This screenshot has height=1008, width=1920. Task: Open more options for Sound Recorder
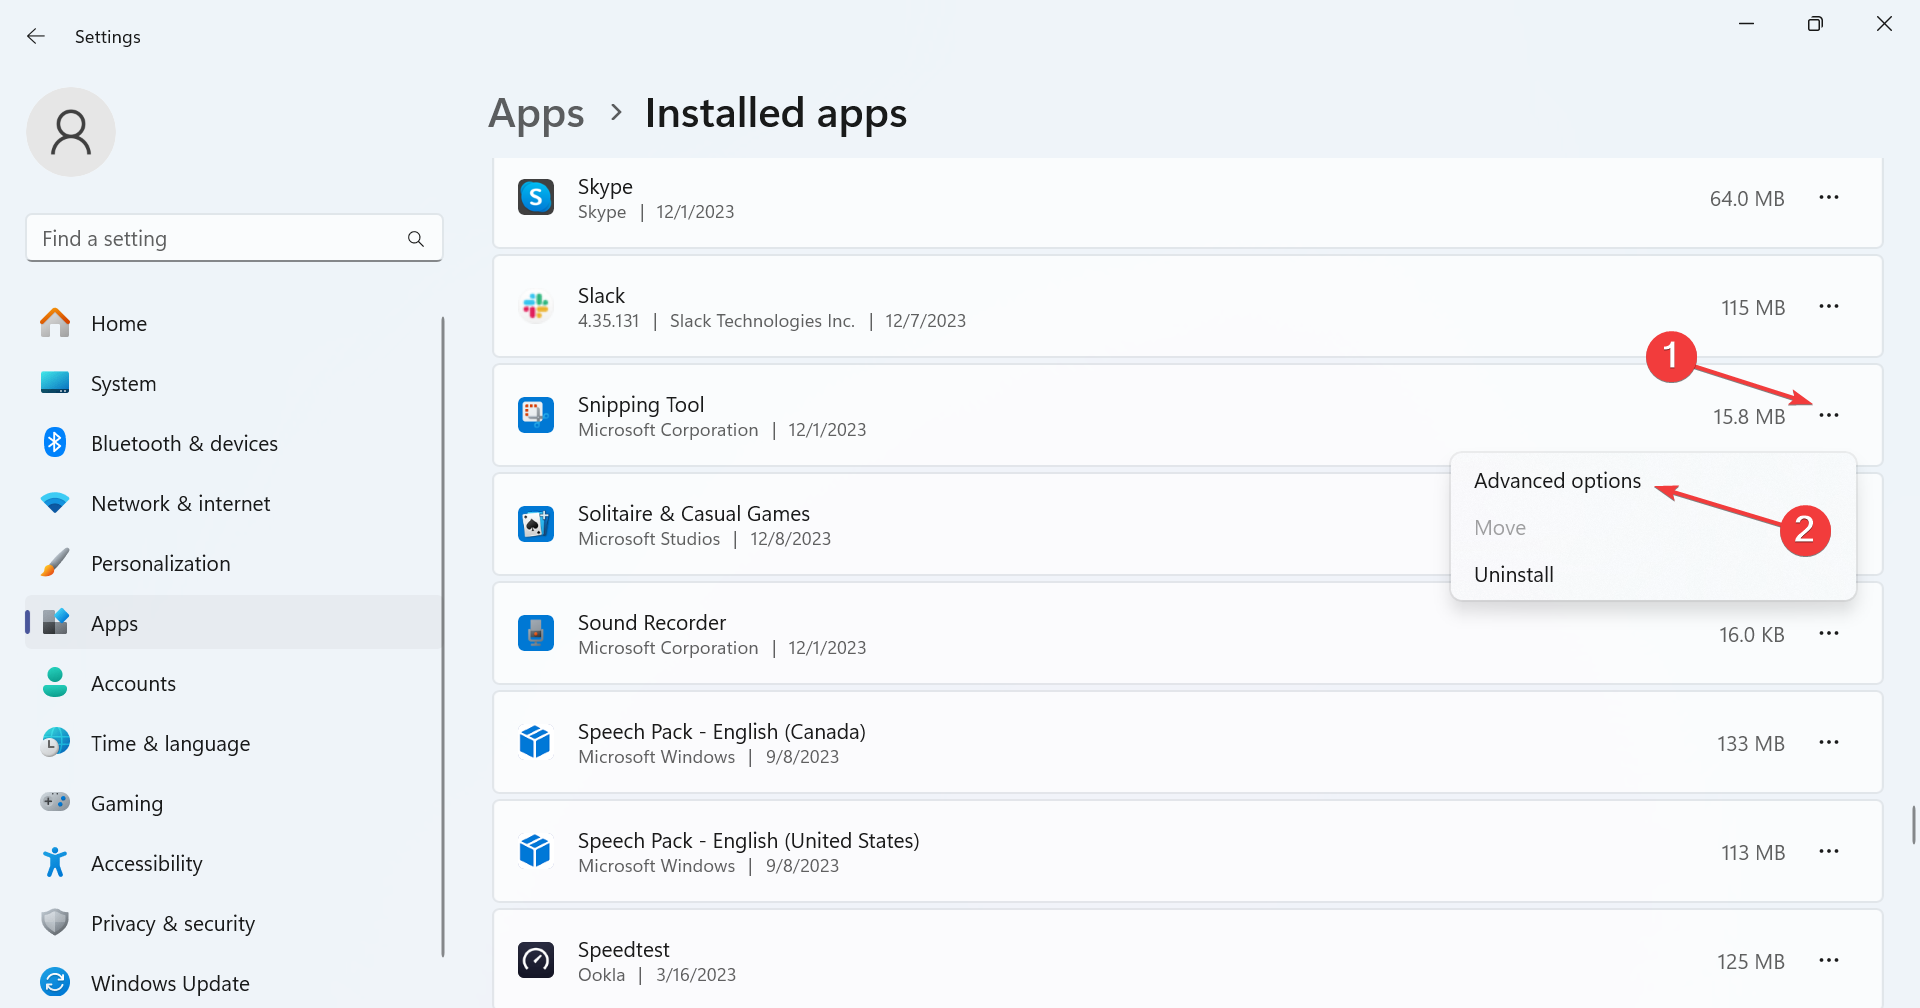tap(1829, 634)
